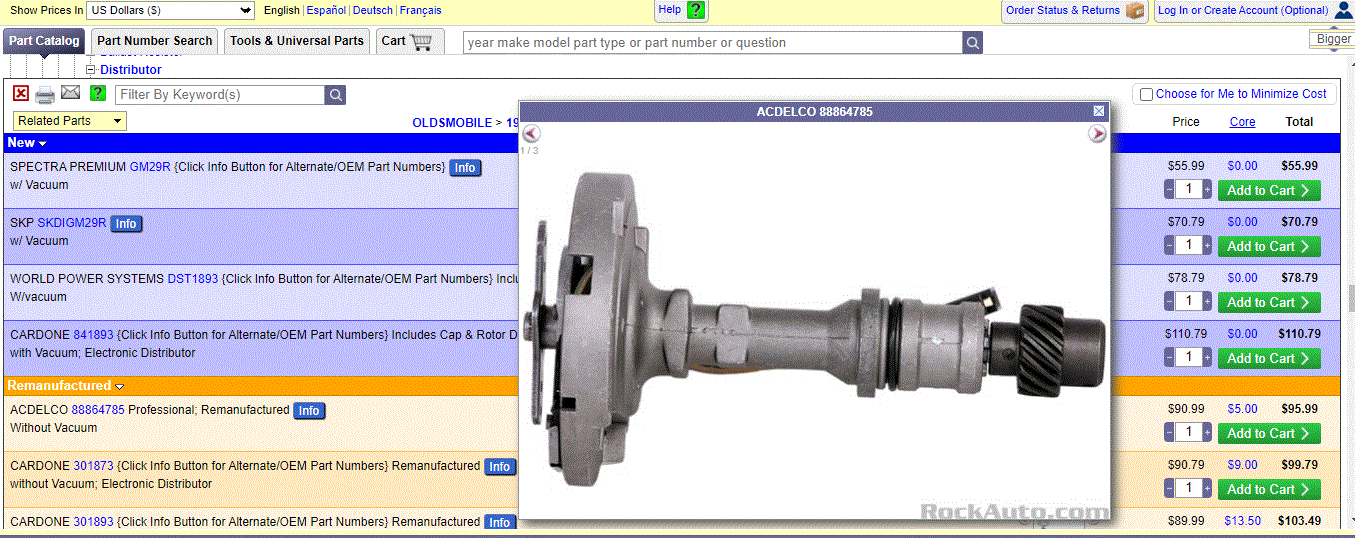Open the 841893 part number link
Image resolution: width=1355 pixels, height=538 pixels.
[94, 335]
